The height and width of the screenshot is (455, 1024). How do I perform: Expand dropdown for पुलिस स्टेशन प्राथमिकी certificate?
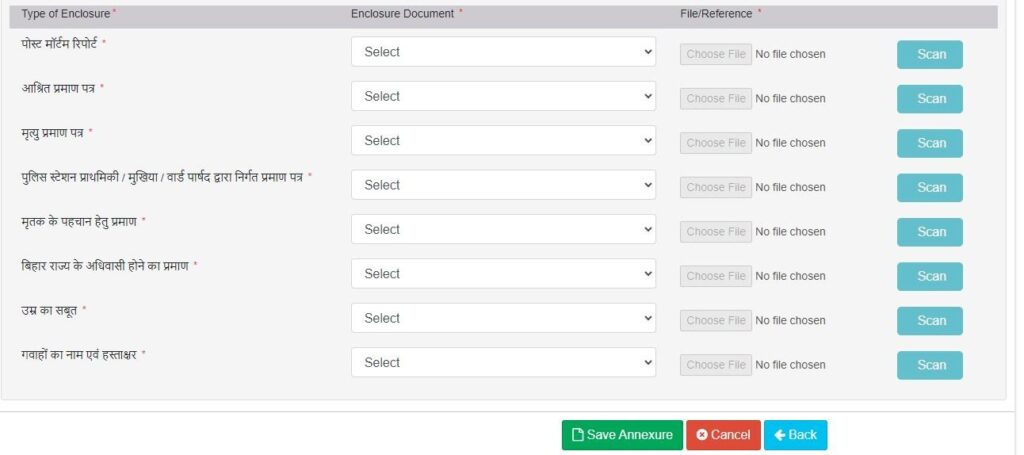pyautogui.click(x=503, y=185)
